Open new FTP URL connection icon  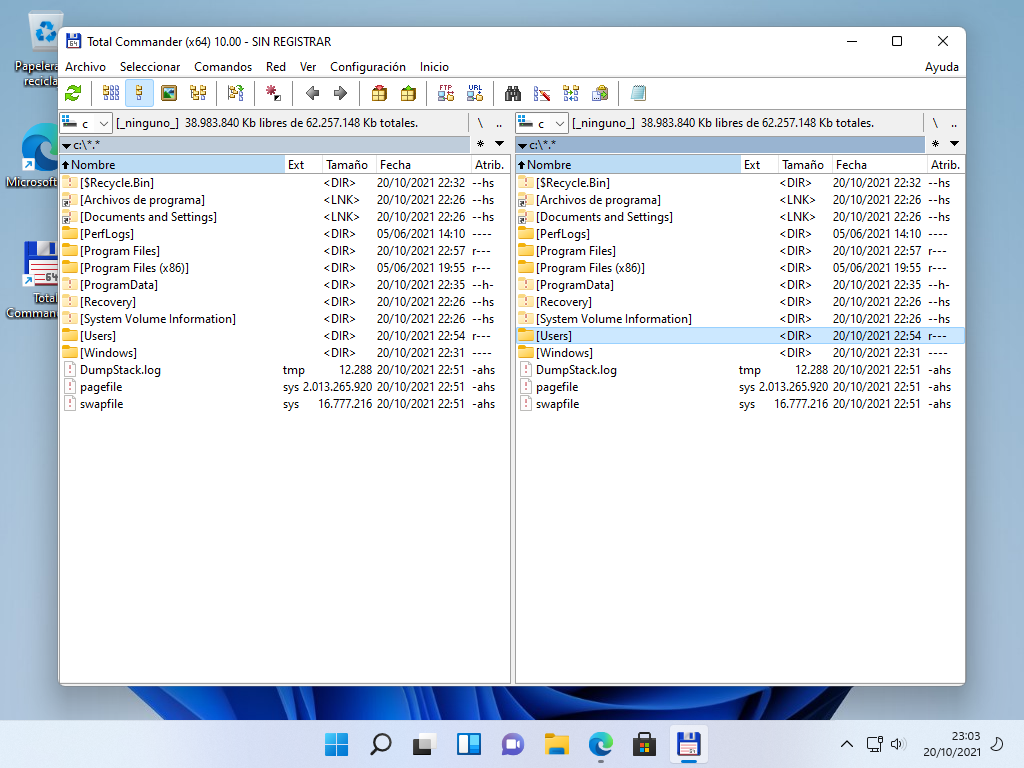(475, 93)
